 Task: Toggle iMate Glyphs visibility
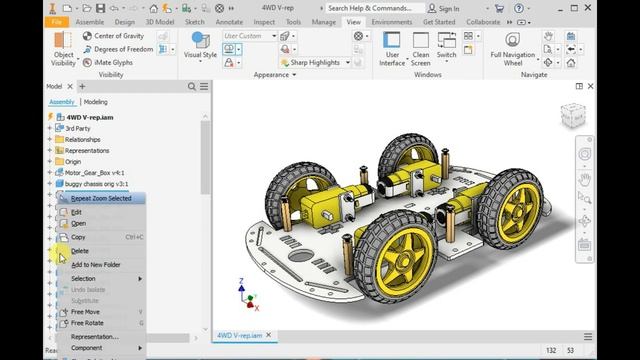click(108, 62)
